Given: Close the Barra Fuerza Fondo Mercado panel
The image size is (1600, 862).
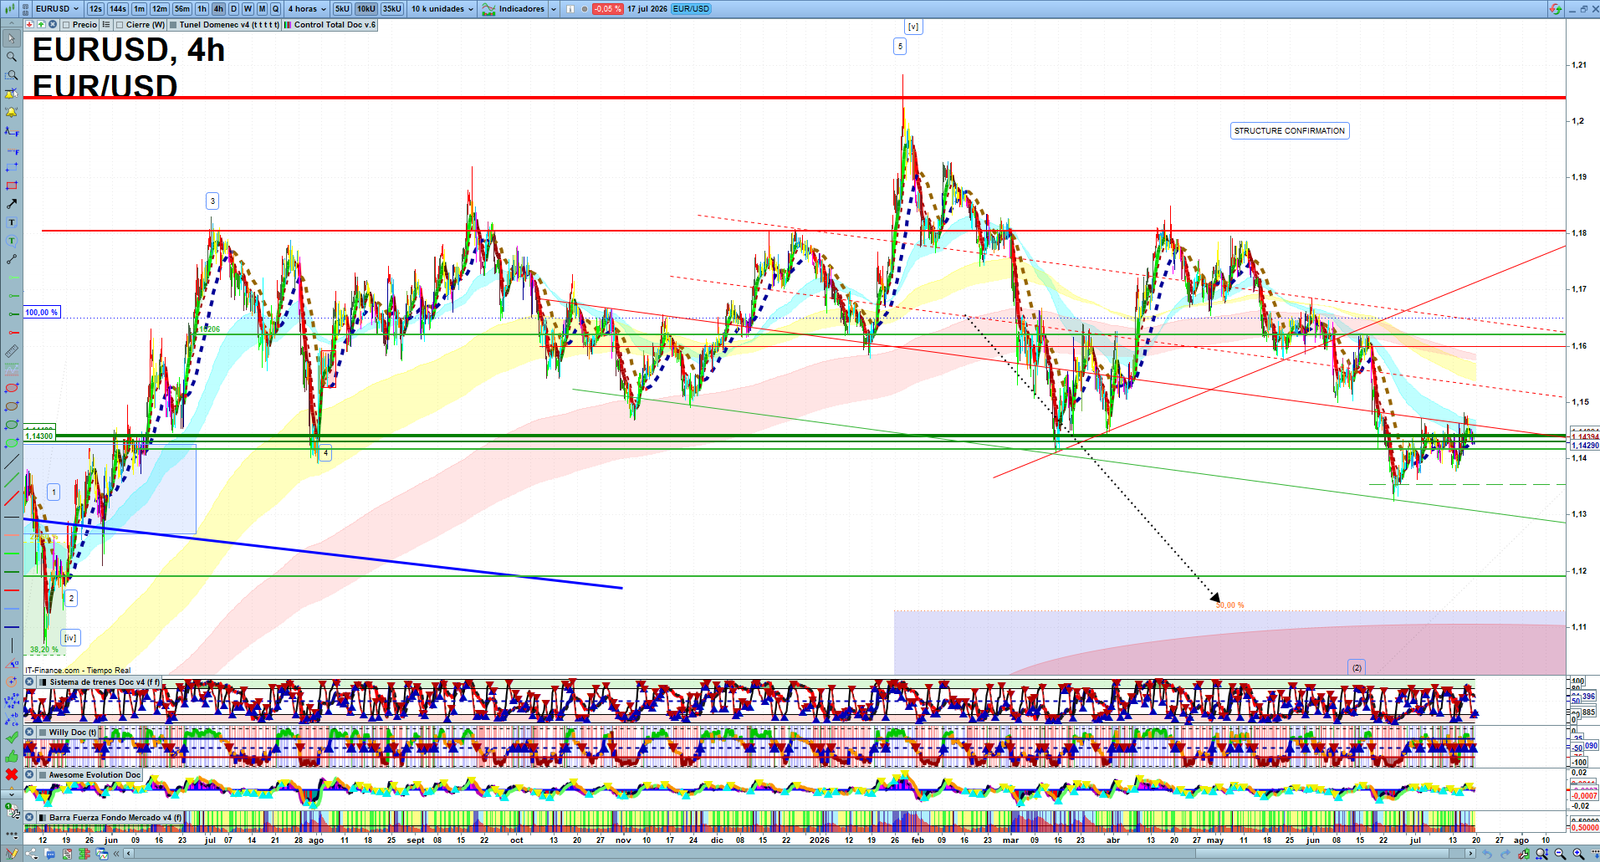Looking at the screenshot, I should click(29, 817).
